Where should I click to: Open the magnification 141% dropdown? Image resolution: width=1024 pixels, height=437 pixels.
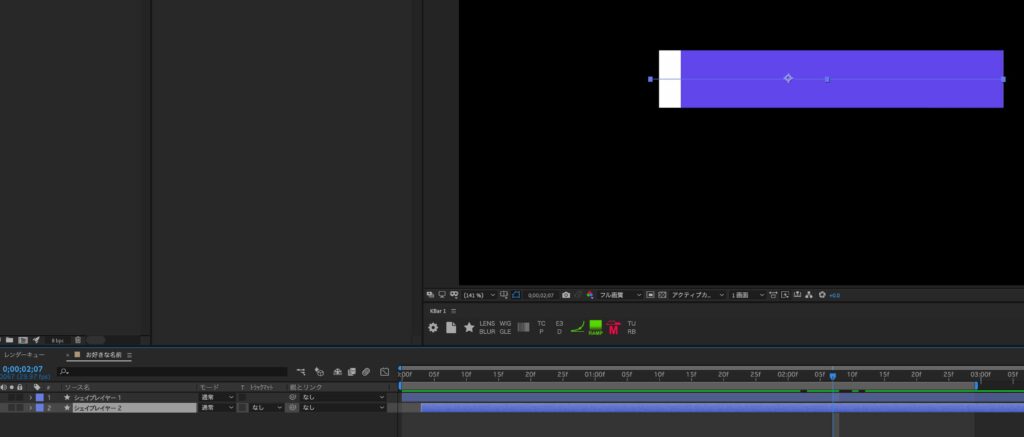pyautogui.click(x=480, y=295)
